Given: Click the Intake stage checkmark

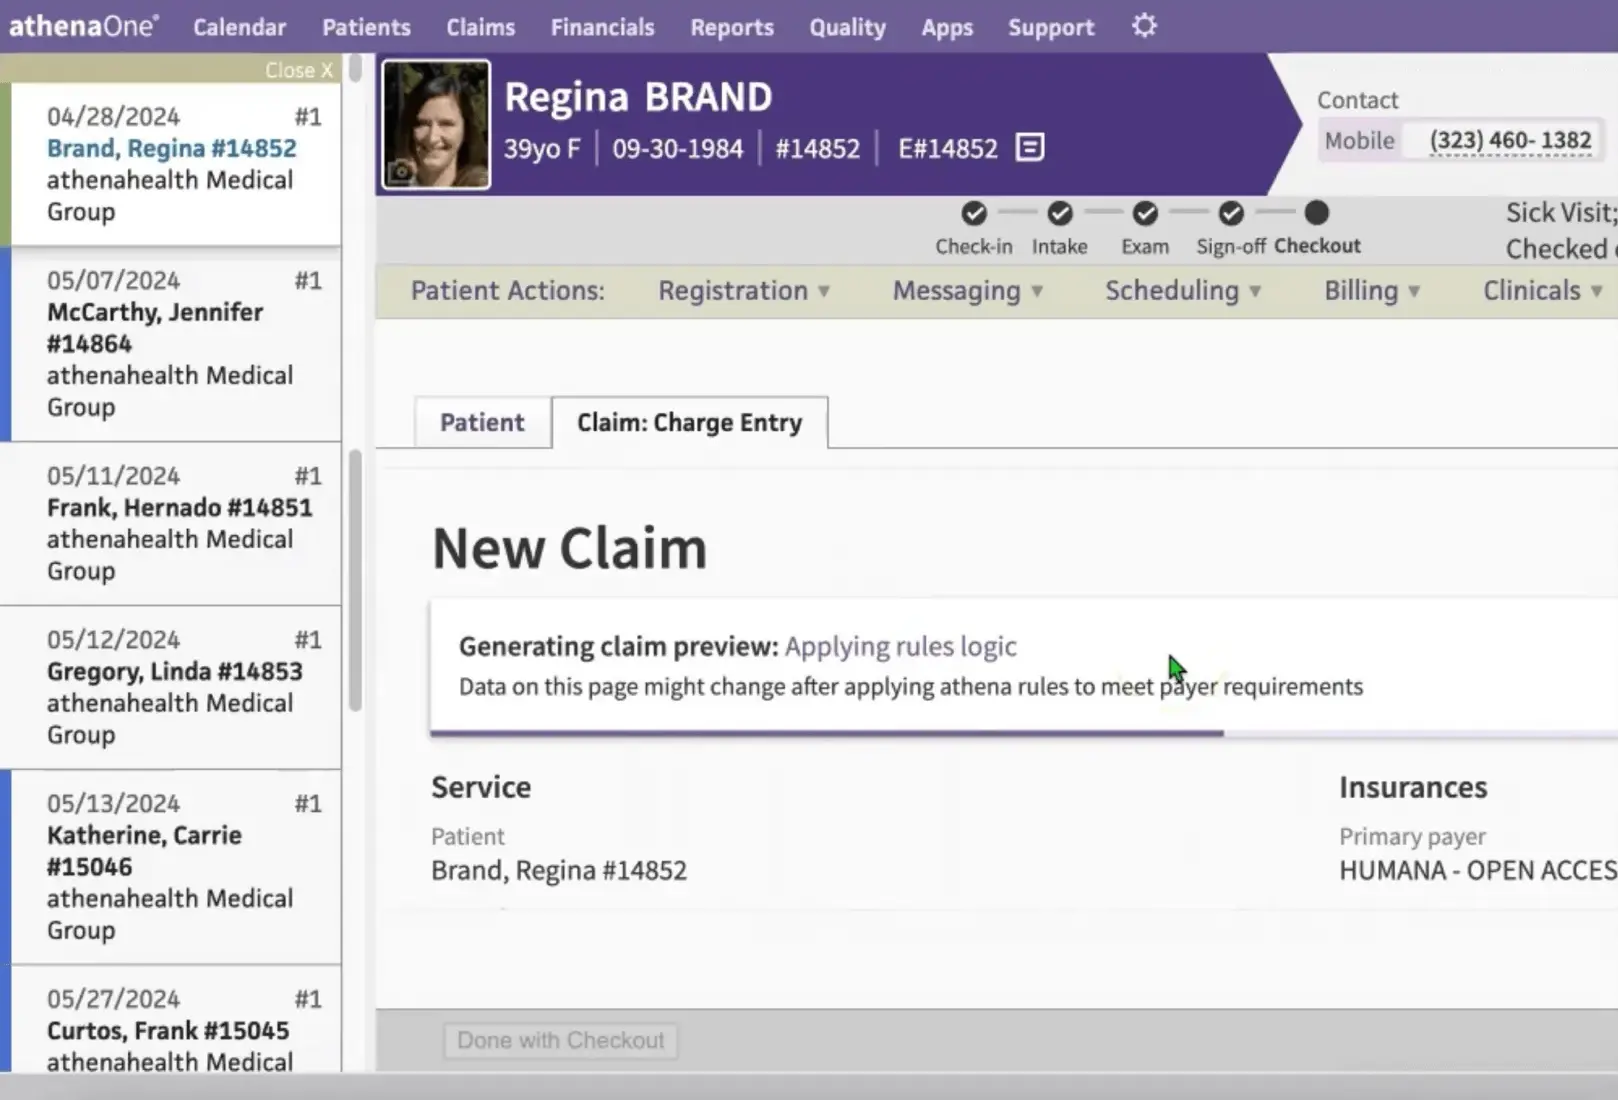Looking at the screenshot, I should pos(1059,213).
